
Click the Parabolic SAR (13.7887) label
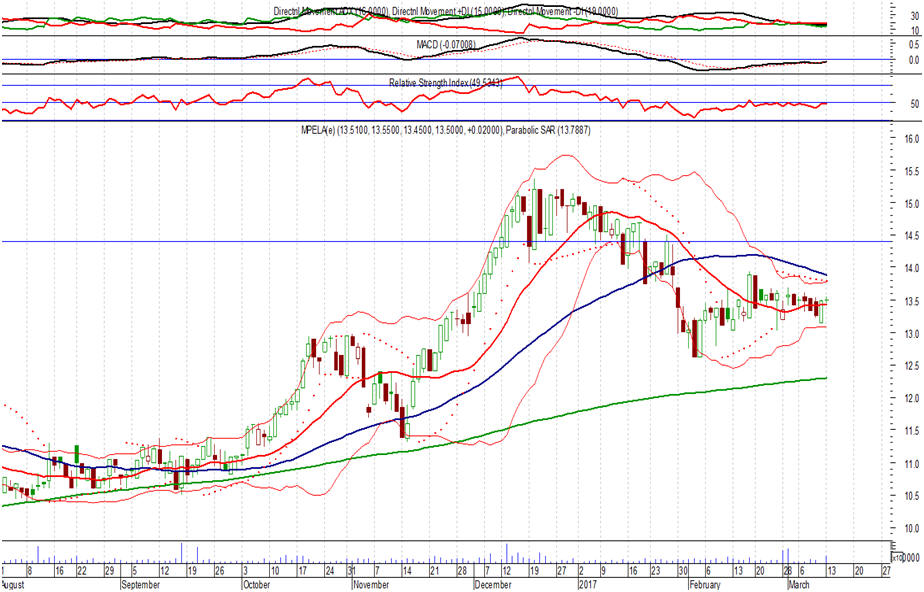[x=549, y=131]
